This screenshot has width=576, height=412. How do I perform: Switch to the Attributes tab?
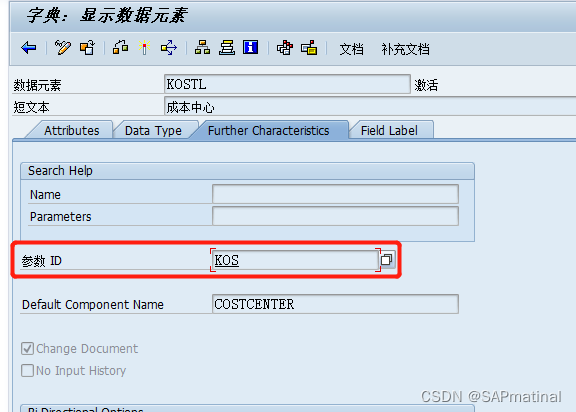tap(72, 130)
